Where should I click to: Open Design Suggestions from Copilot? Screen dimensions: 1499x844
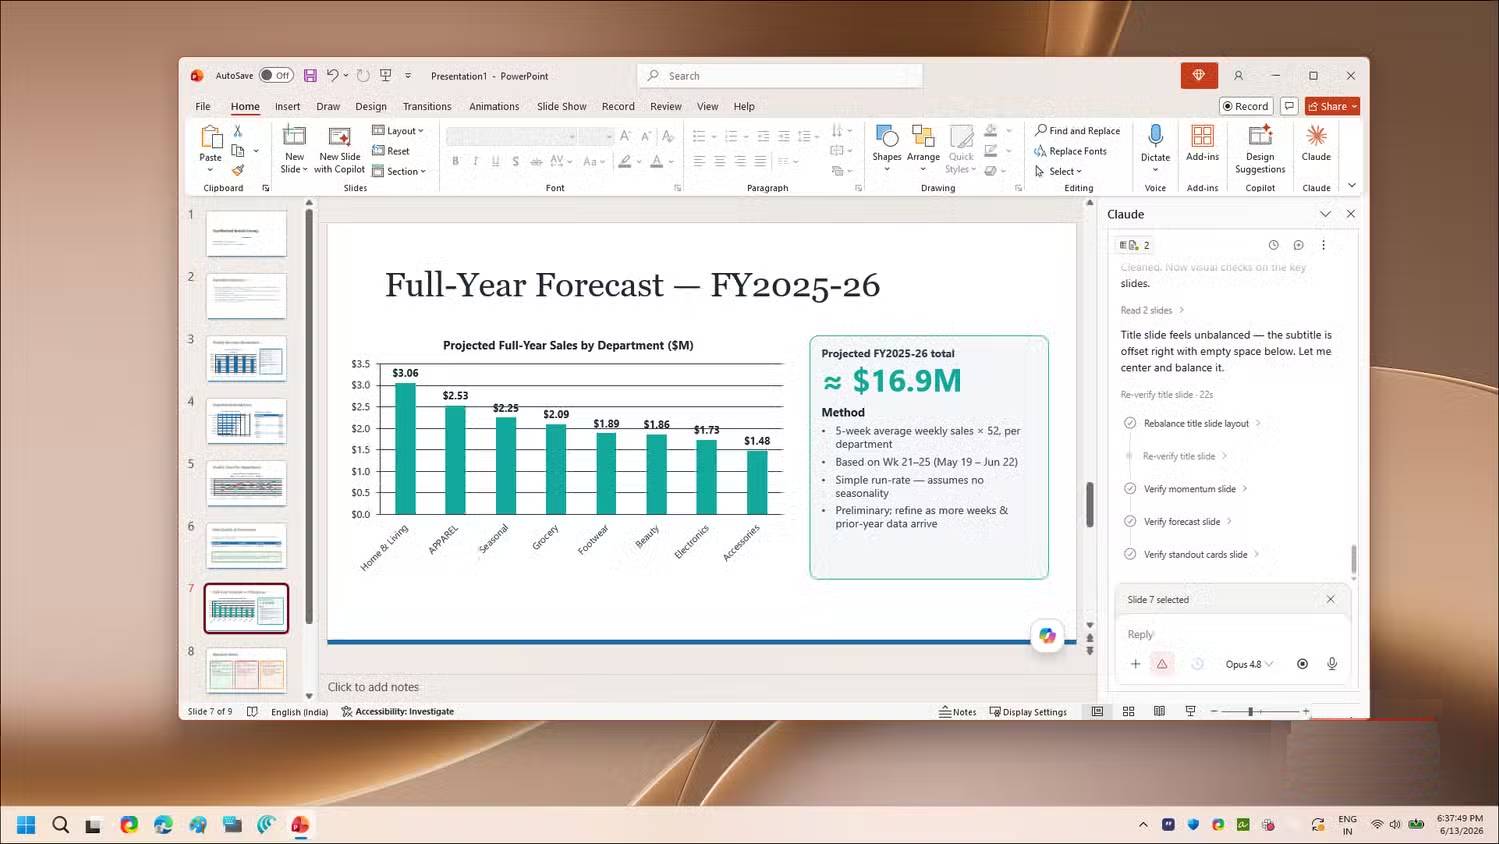(x=1260, y=148)
